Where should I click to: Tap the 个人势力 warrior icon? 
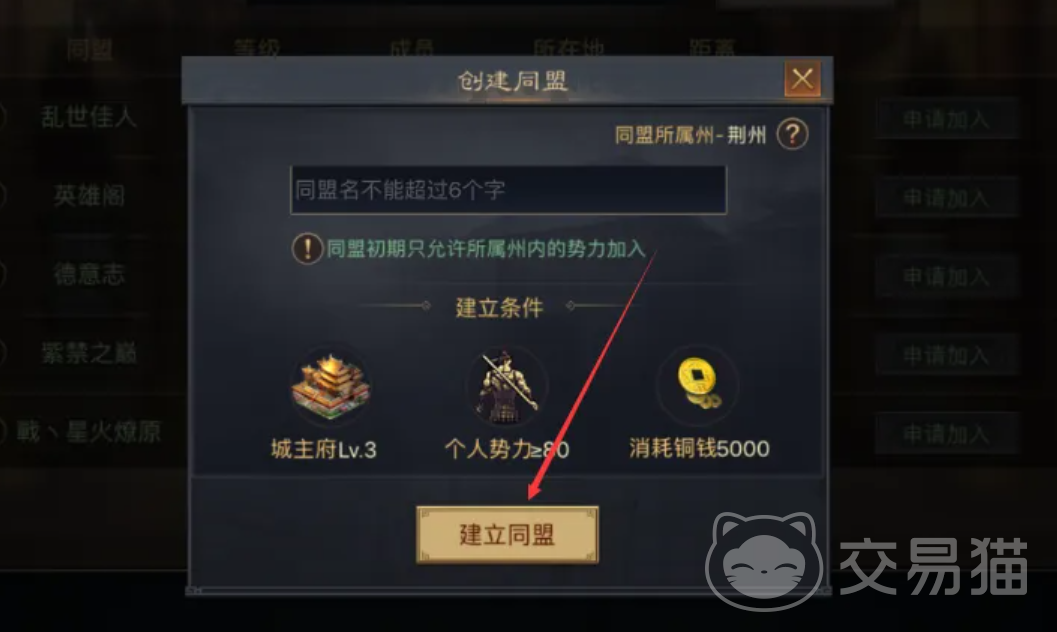(x=506, y=386)
